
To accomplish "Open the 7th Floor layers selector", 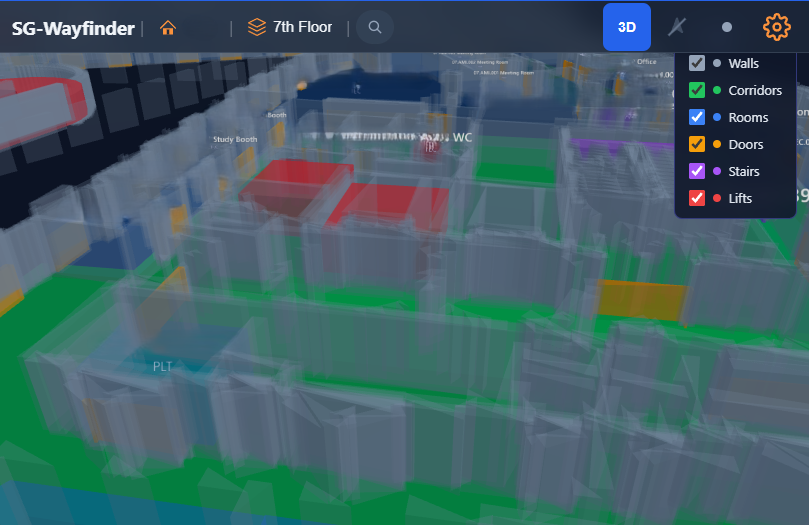I will click(x=290, y=27).
